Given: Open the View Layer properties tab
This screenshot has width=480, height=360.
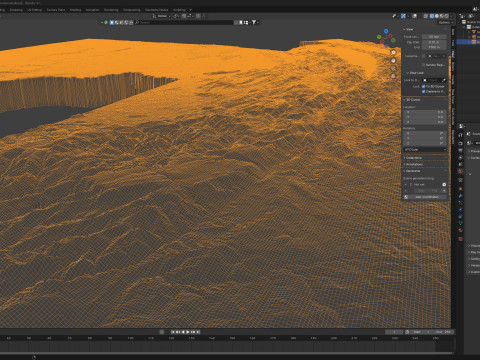Looking at the screenshot, I should (460, 158).
